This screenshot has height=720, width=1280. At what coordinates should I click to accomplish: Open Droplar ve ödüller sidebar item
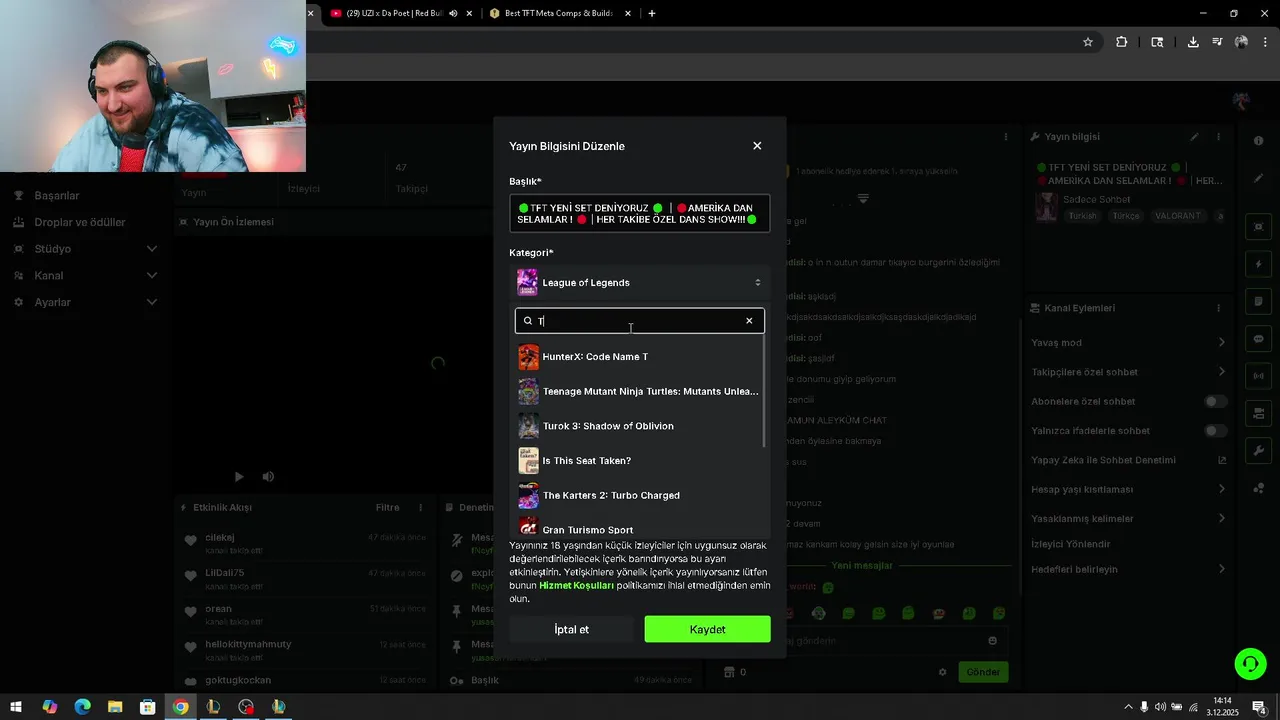coord(80,222)
